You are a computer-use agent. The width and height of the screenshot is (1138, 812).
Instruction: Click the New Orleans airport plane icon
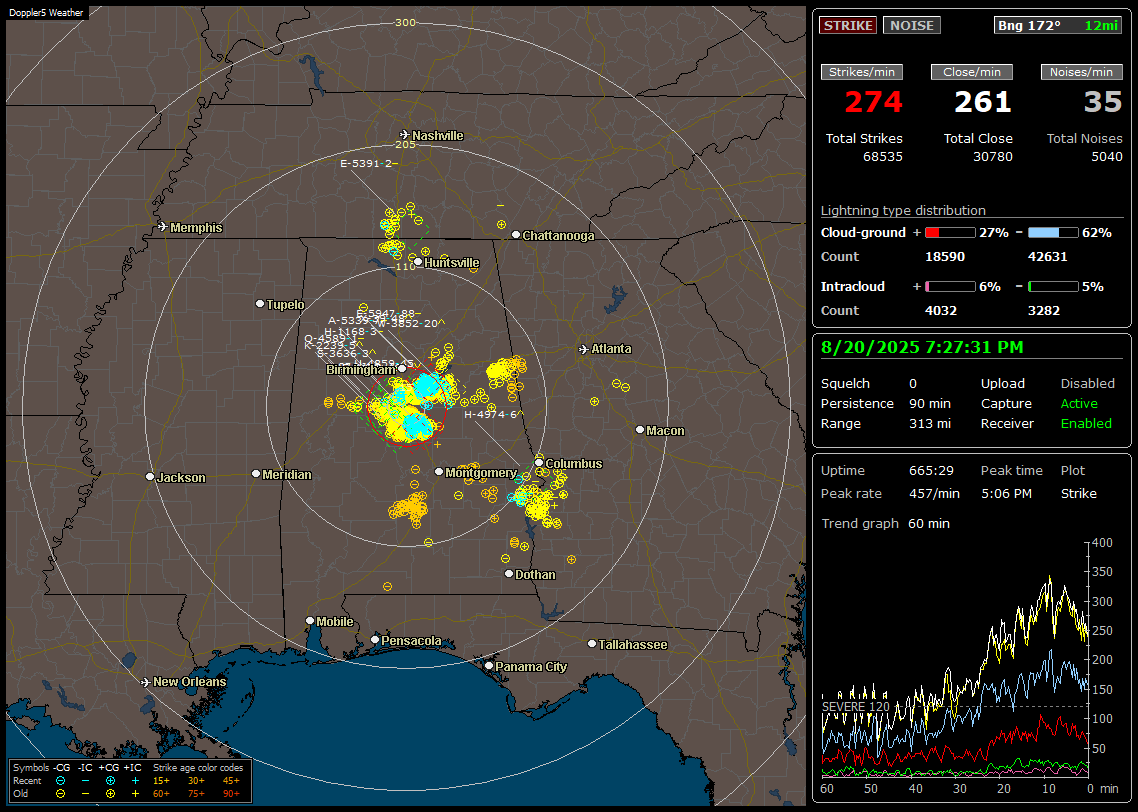coord(146,682)
